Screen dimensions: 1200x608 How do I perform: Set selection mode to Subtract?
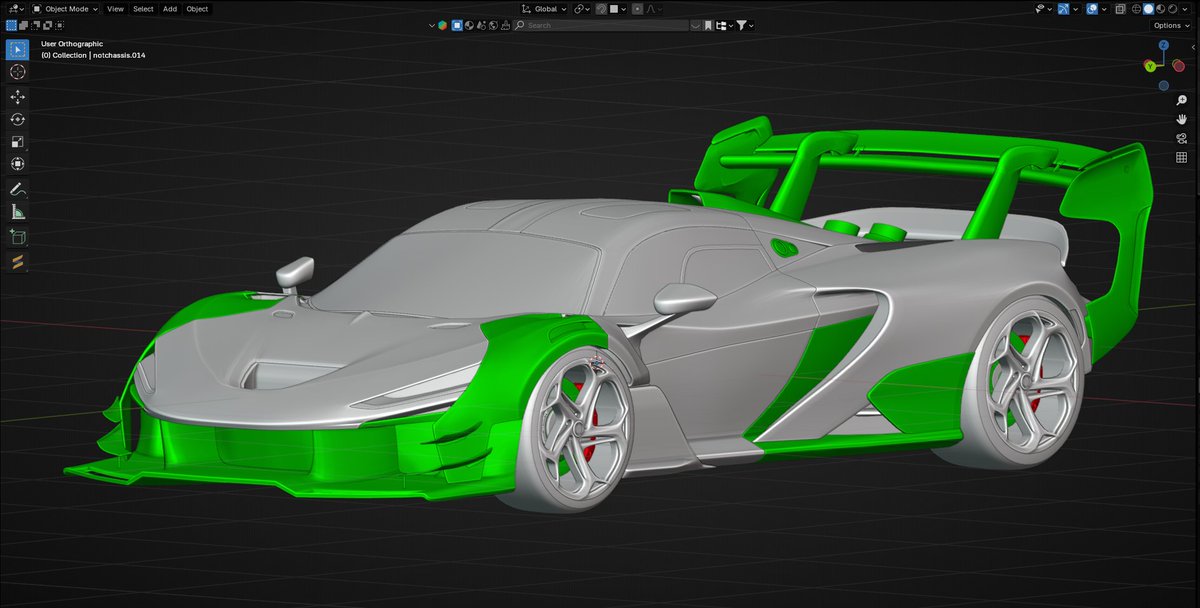click(37, 25)
